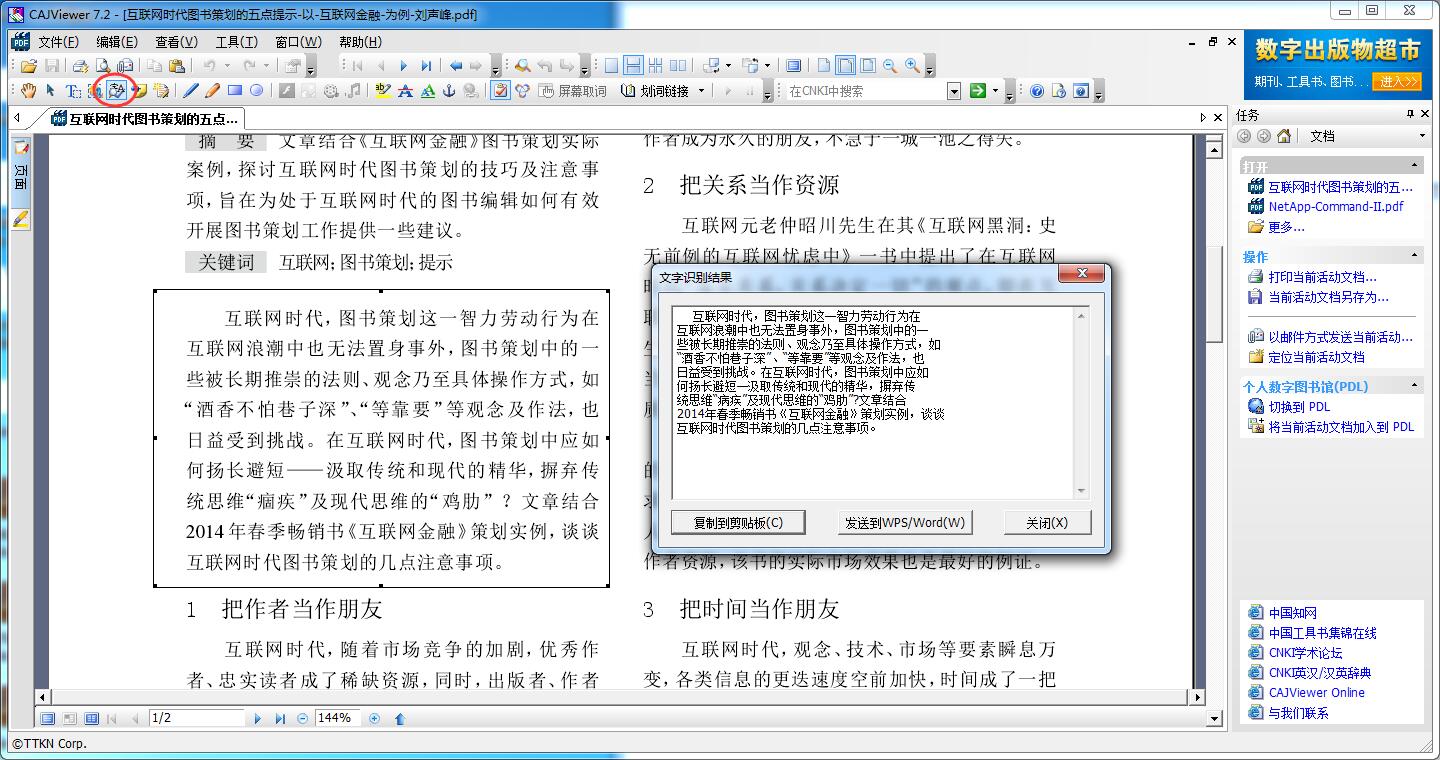Click 打印当前活动文档 link
The image size is (1440, 760).
tap(1322, 277)
